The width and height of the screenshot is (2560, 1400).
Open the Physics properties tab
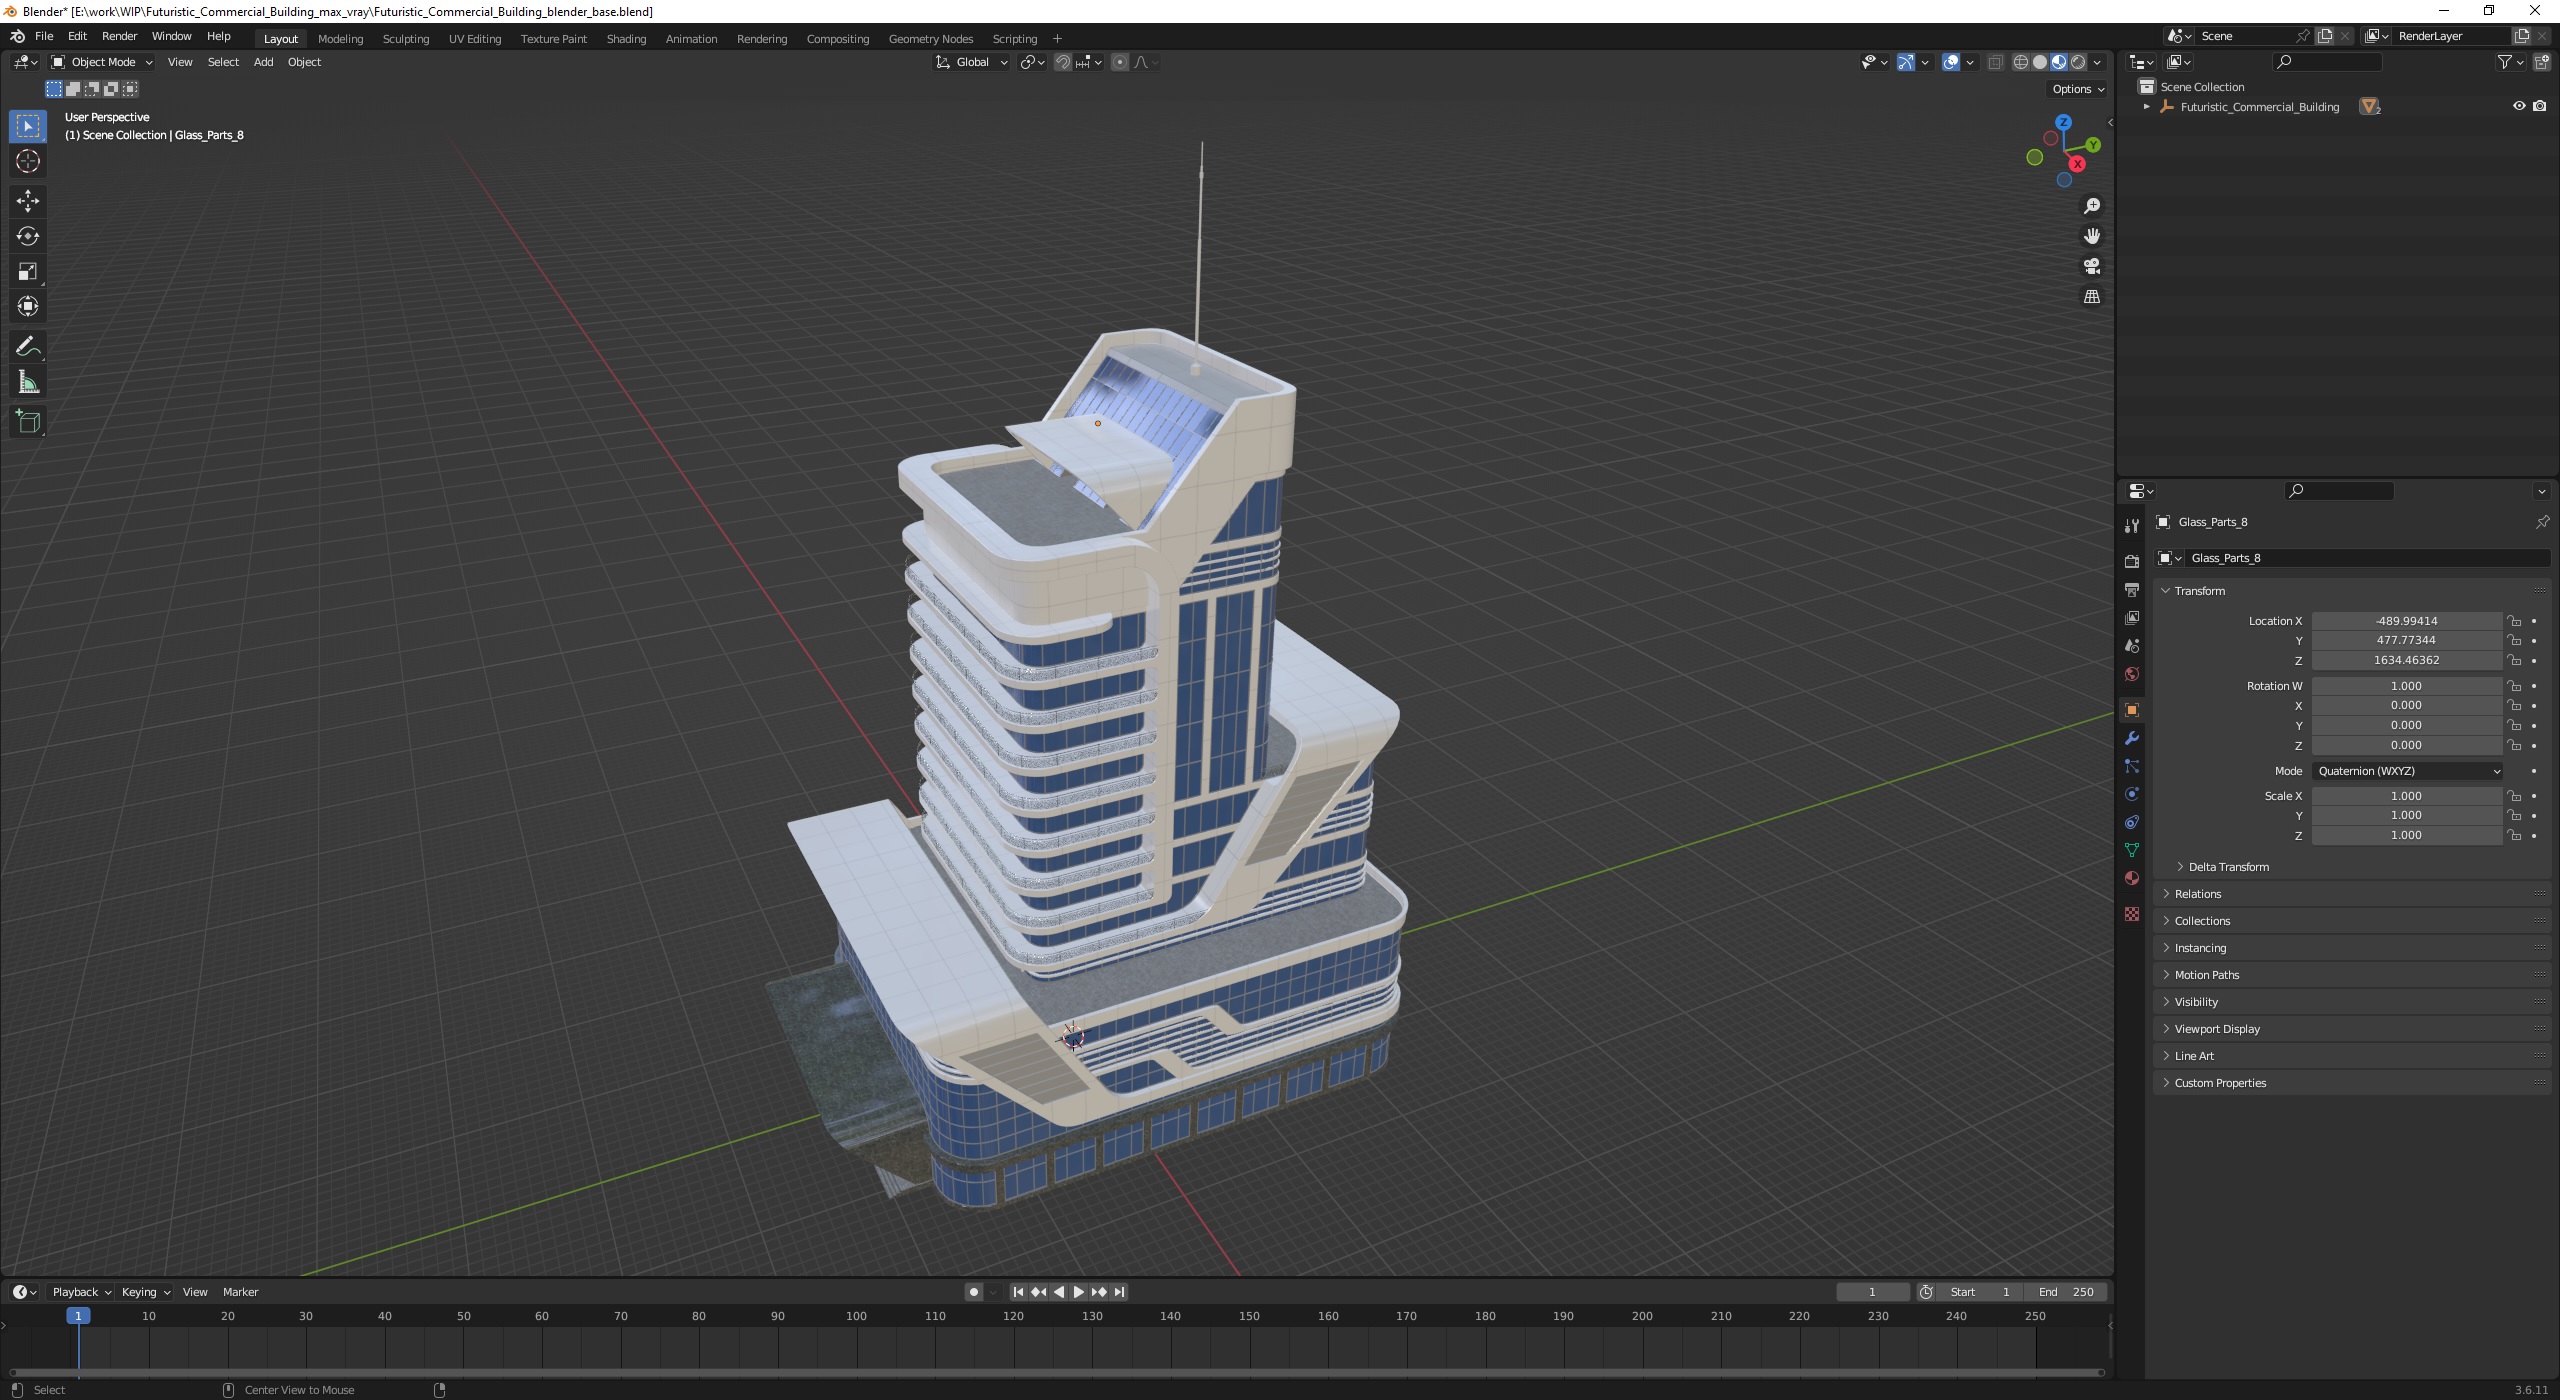2131,794
